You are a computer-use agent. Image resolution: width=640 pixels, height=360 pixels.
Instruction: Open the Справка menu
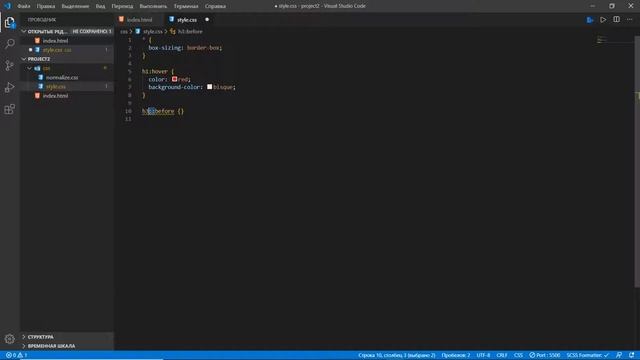click(215, 6)
